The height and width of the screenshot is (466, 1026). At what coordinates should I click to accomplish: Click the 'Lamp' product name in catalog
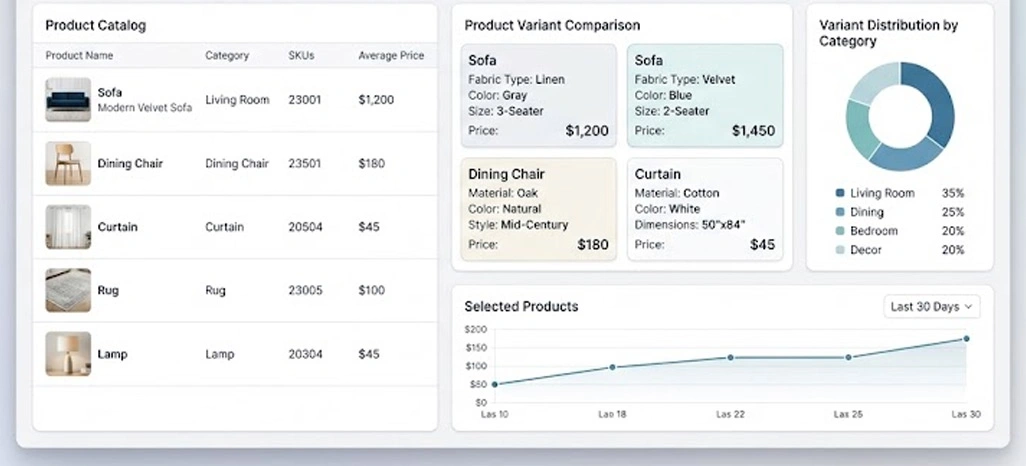click(113, 354)
